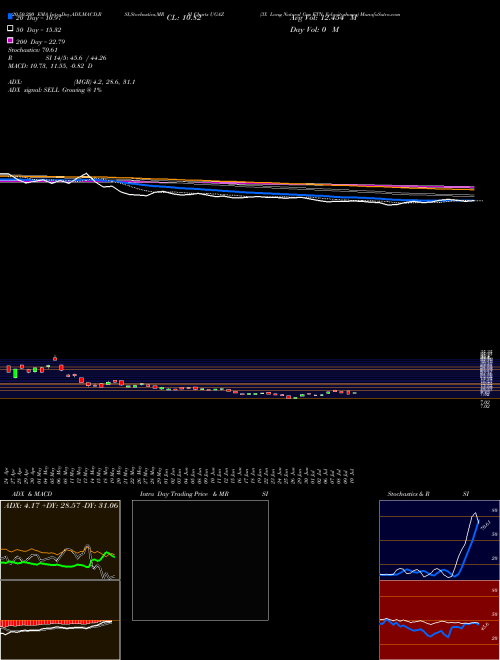Click the 'Day Vol: 0 M' text
Viewport: 500px width, 660px height.
click(x=314, y=29)
